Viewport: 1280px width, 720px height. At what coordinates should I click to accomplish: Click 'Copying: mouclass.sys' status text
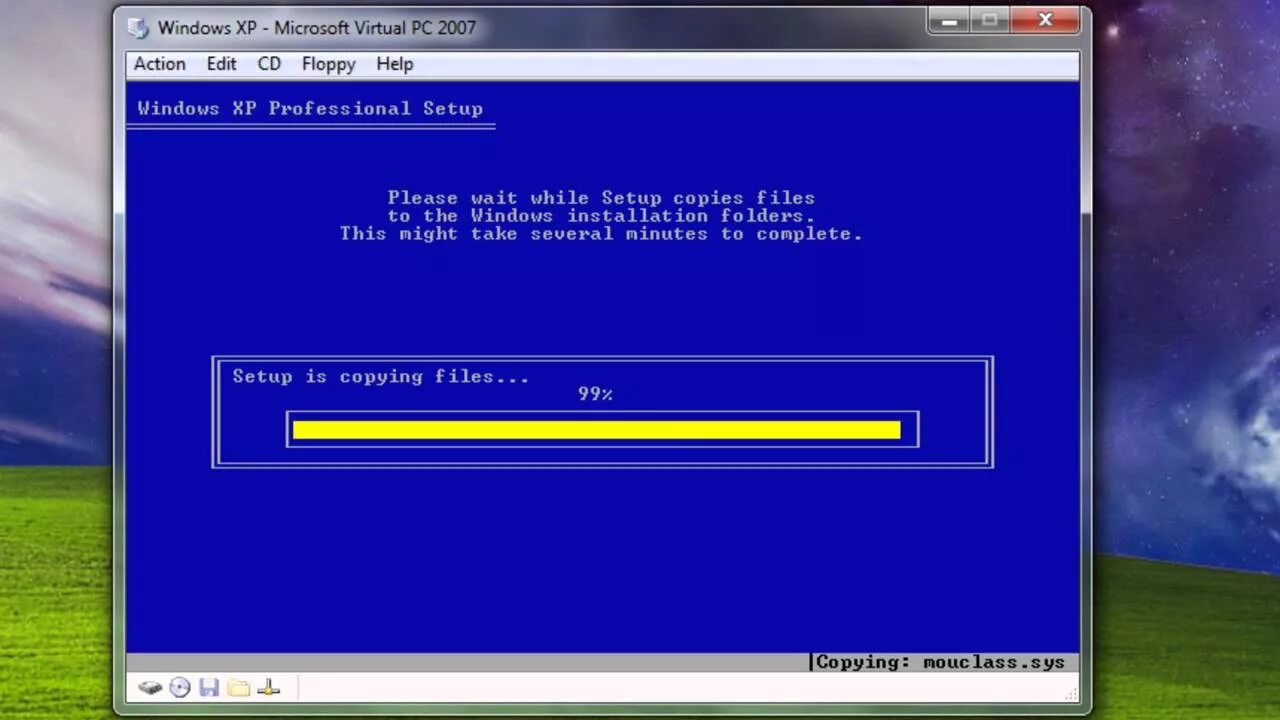(x=940, y=662)
